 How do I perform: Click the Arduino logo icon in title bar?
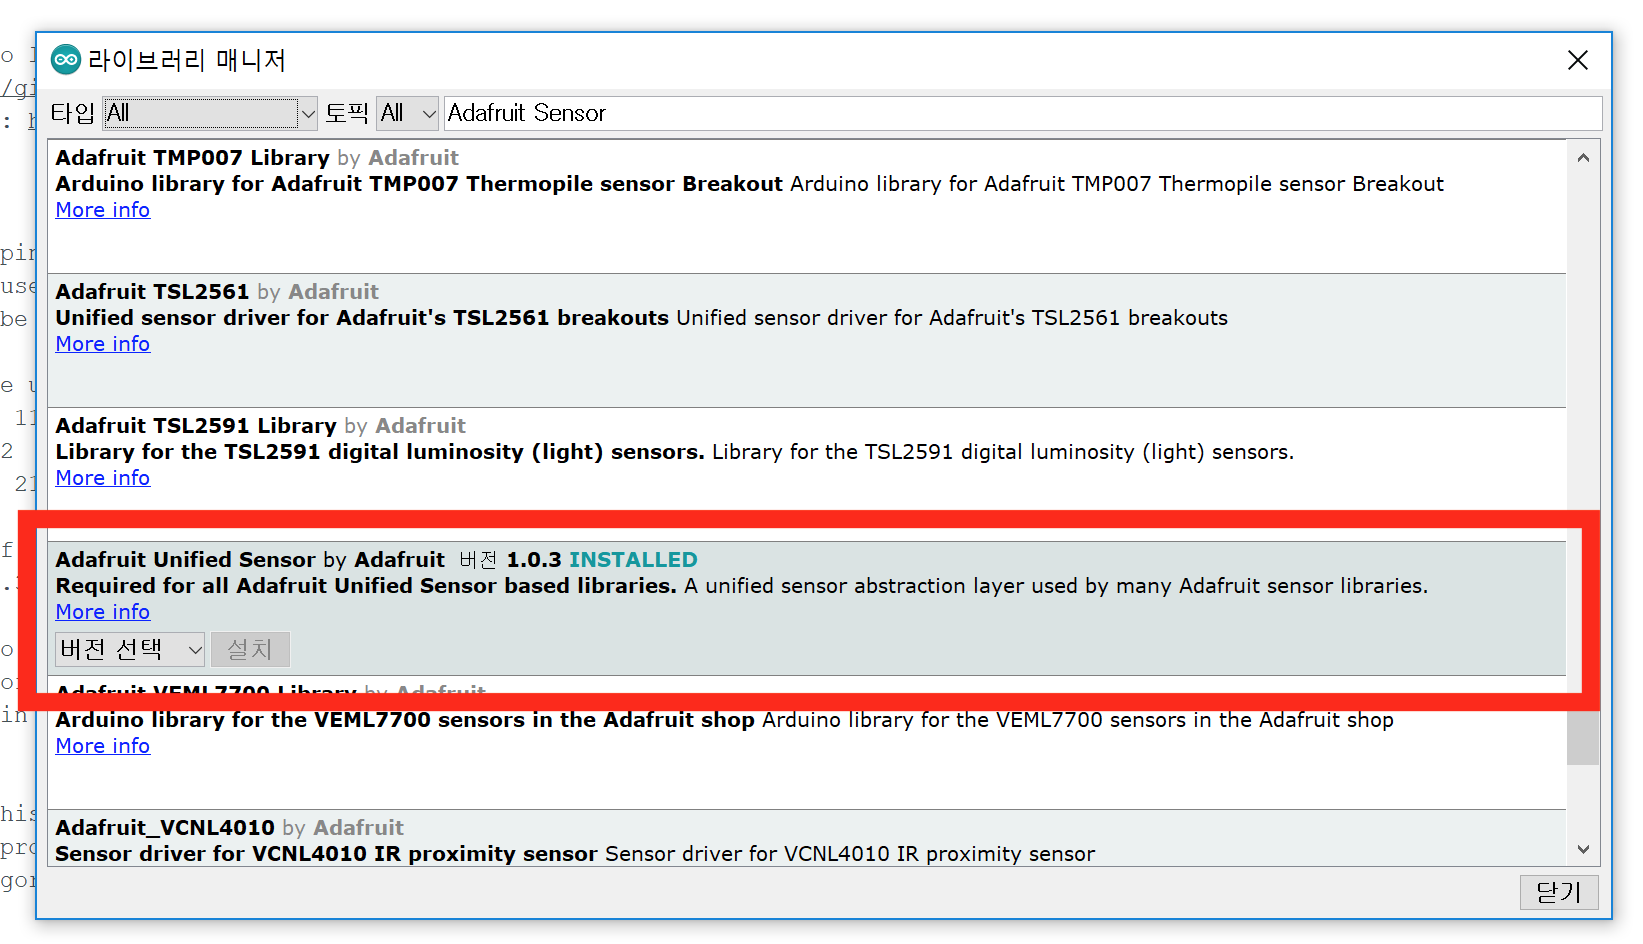coord(66,60)
